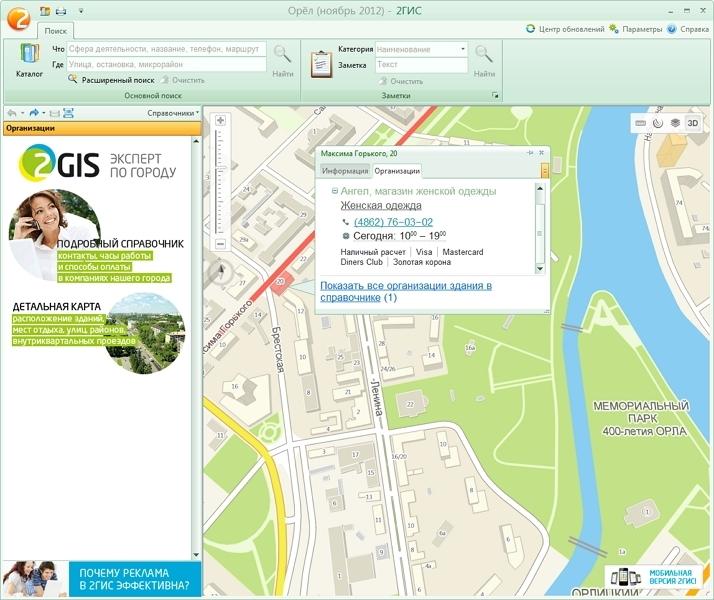
Task: Zoom out with the map minus button
Action: click(220, 244)
